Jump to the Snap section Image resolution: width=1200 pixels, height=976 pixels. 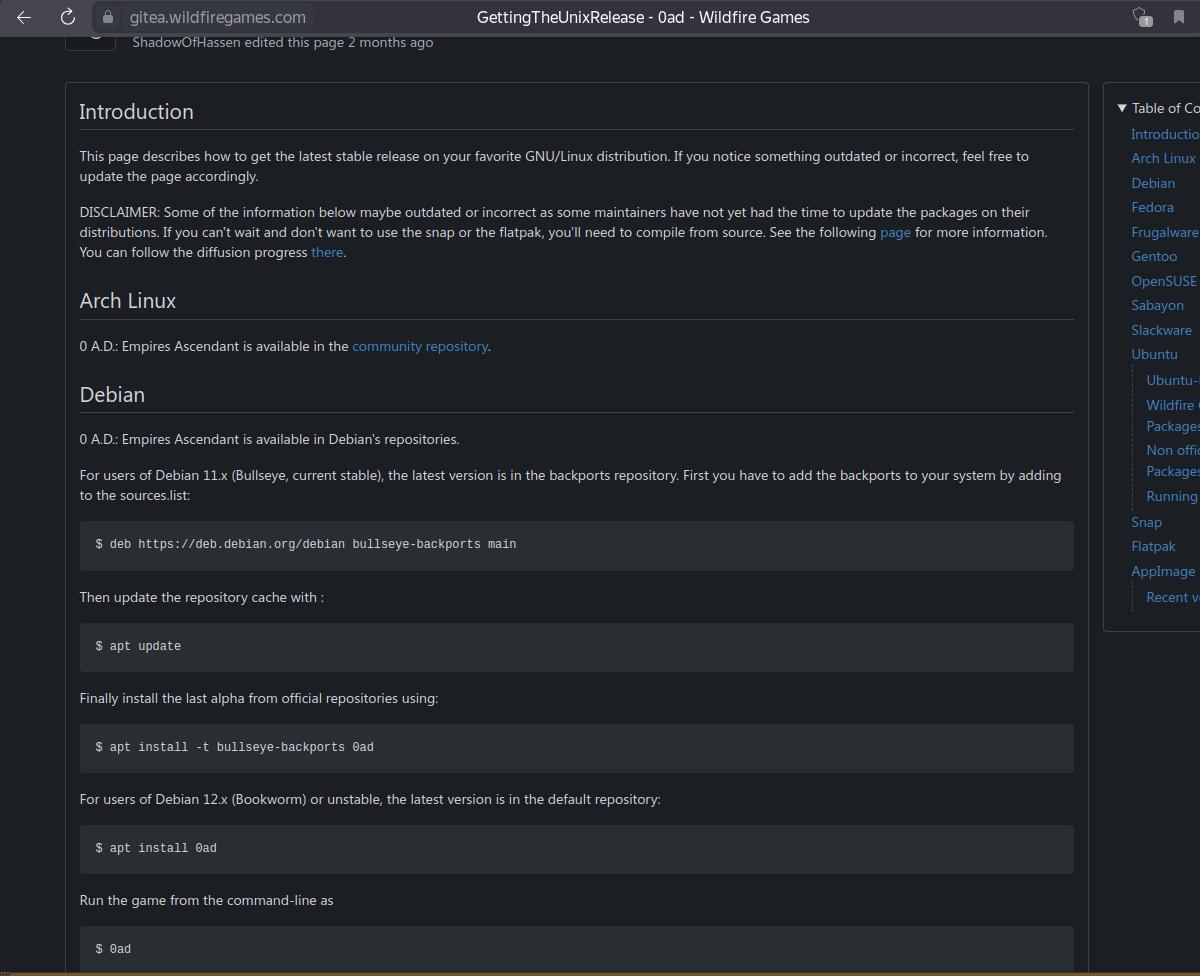1146,522
